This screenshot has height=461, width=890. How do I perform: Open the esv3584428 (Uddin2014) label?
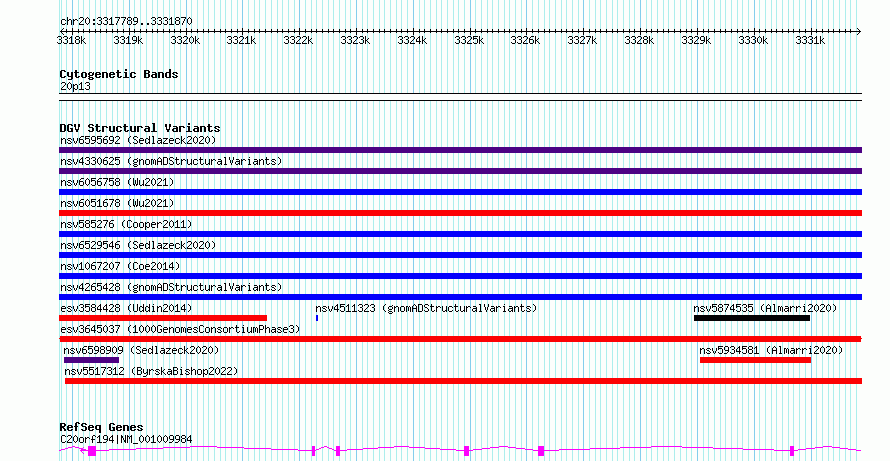click(126, 308)
